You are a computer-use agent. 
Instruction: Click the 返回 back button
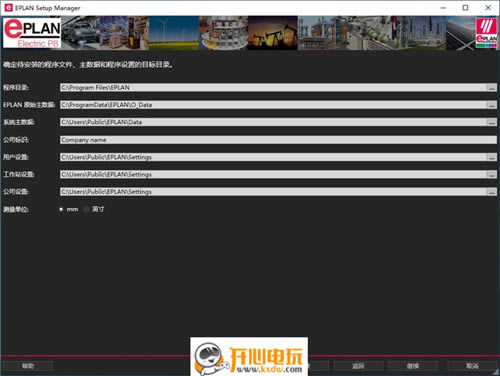(x=358, y=366)
